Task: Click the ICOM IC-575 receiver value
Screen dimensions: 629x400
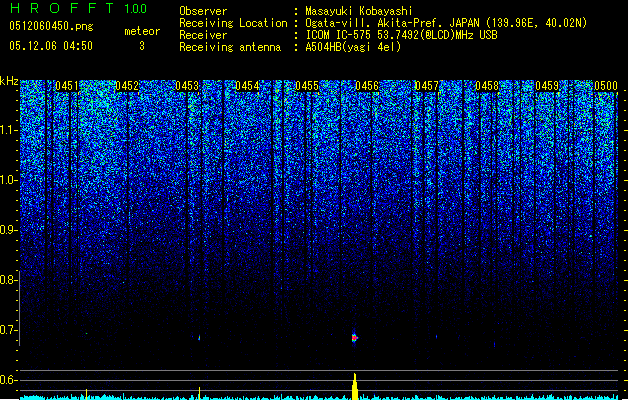Action: (x=401, y=35)
